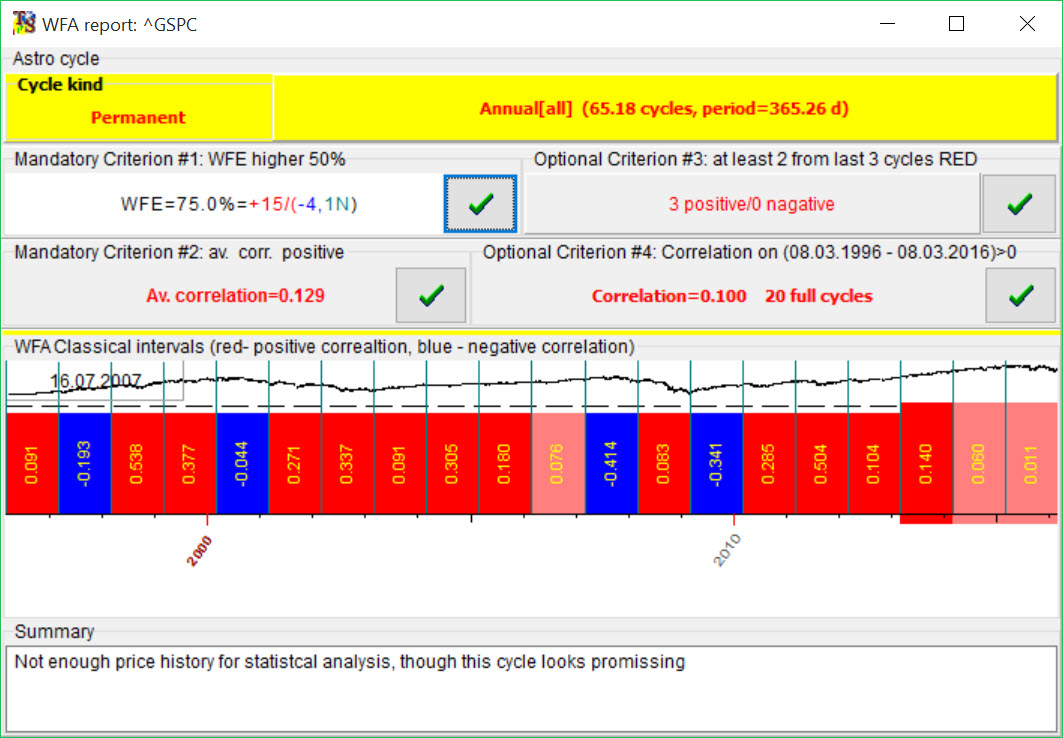Click the WFA report app icon in title bar

21,23
